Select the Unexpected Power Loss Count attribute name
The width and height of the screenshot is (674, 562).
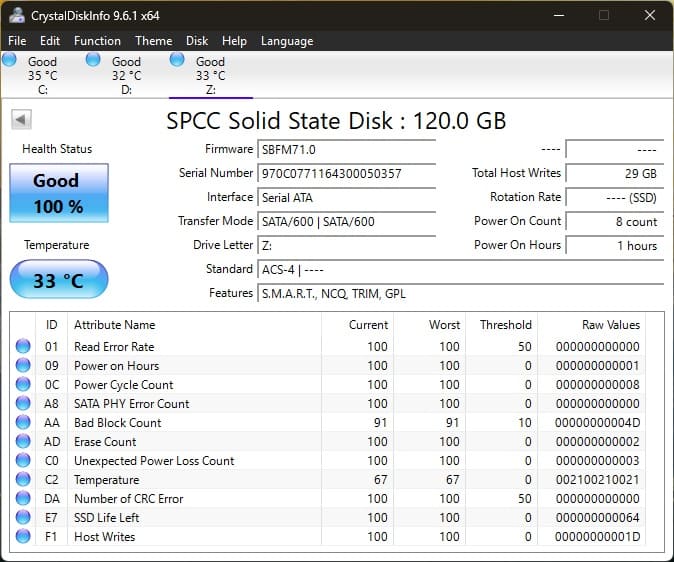[x=154, y=461]
